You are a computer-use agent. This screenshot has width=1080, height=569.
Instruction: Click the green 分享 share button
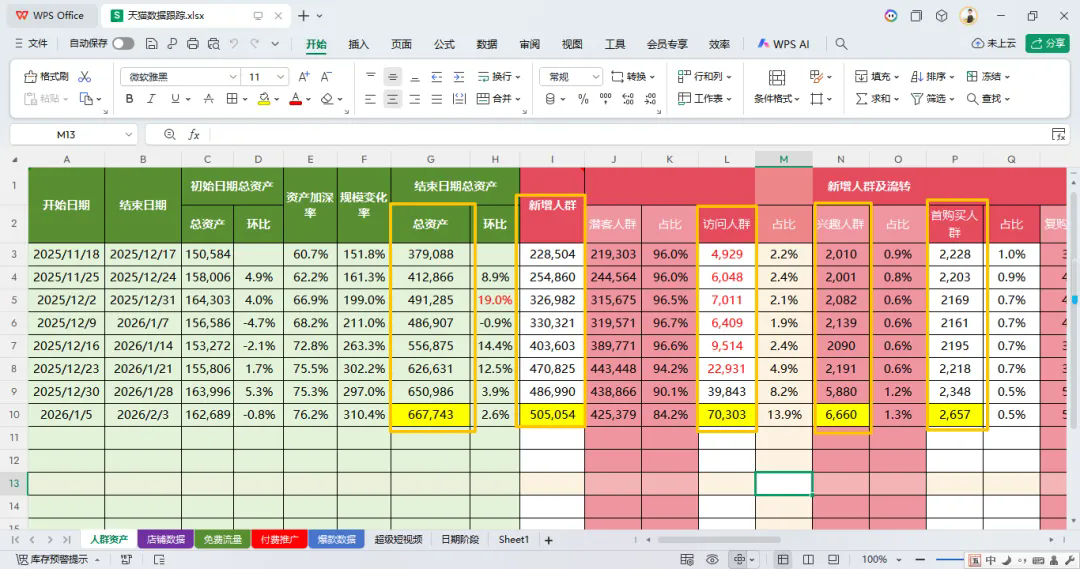[x=1048, y=44]
